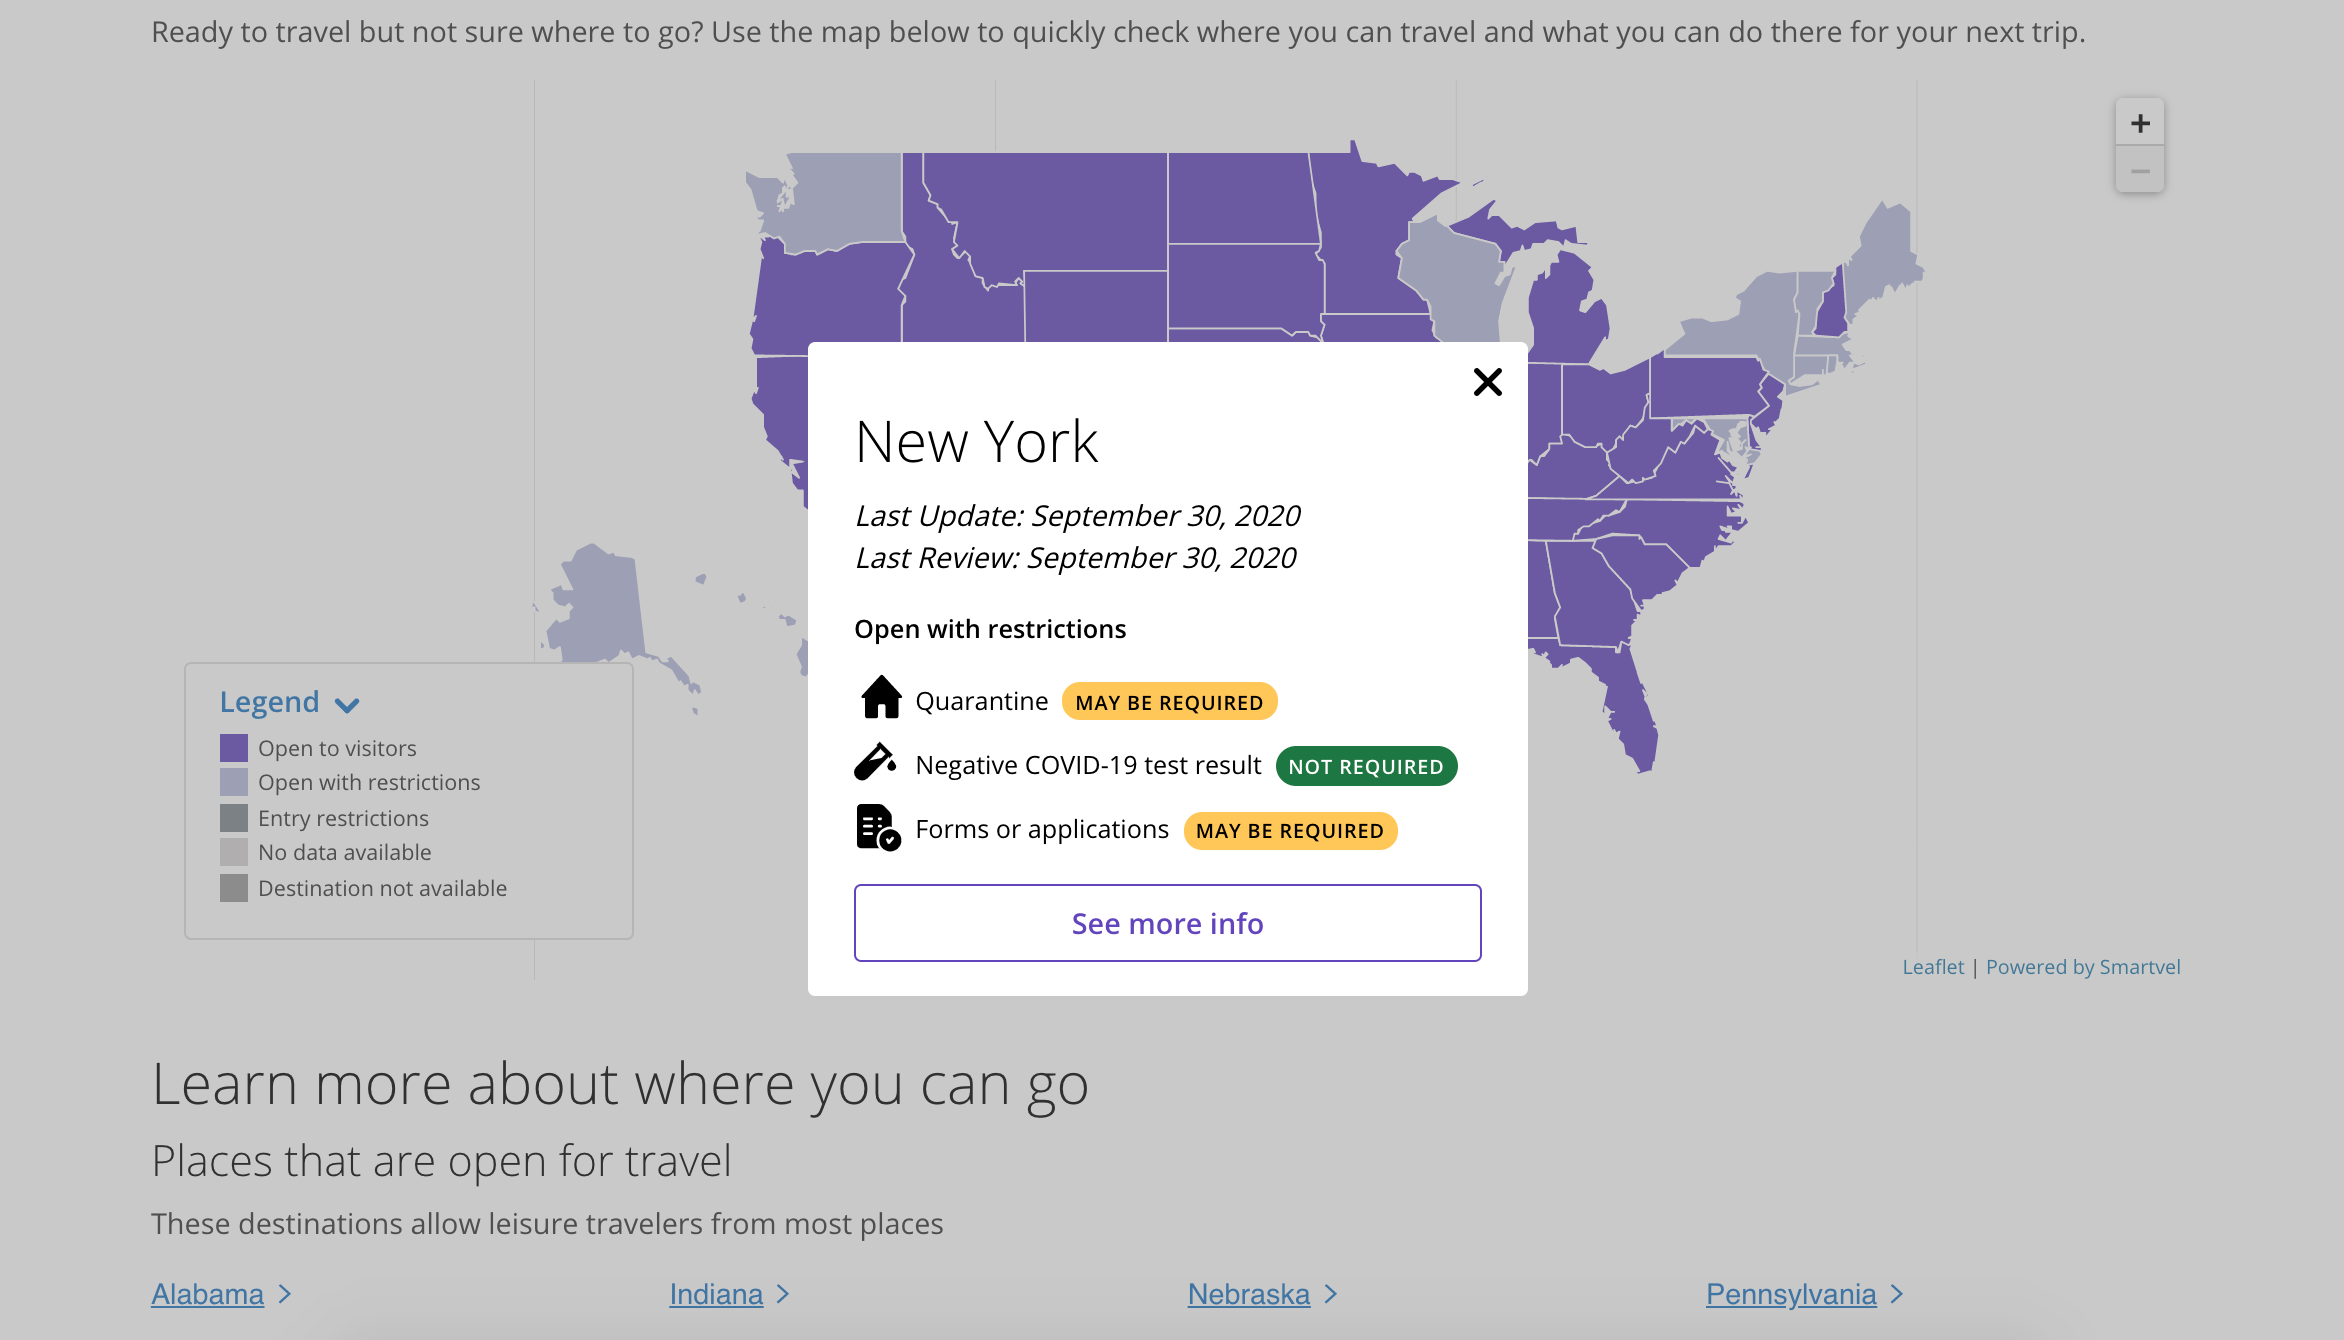
Task: Click the Quarantine house icon
Action: tap(881, 698)
